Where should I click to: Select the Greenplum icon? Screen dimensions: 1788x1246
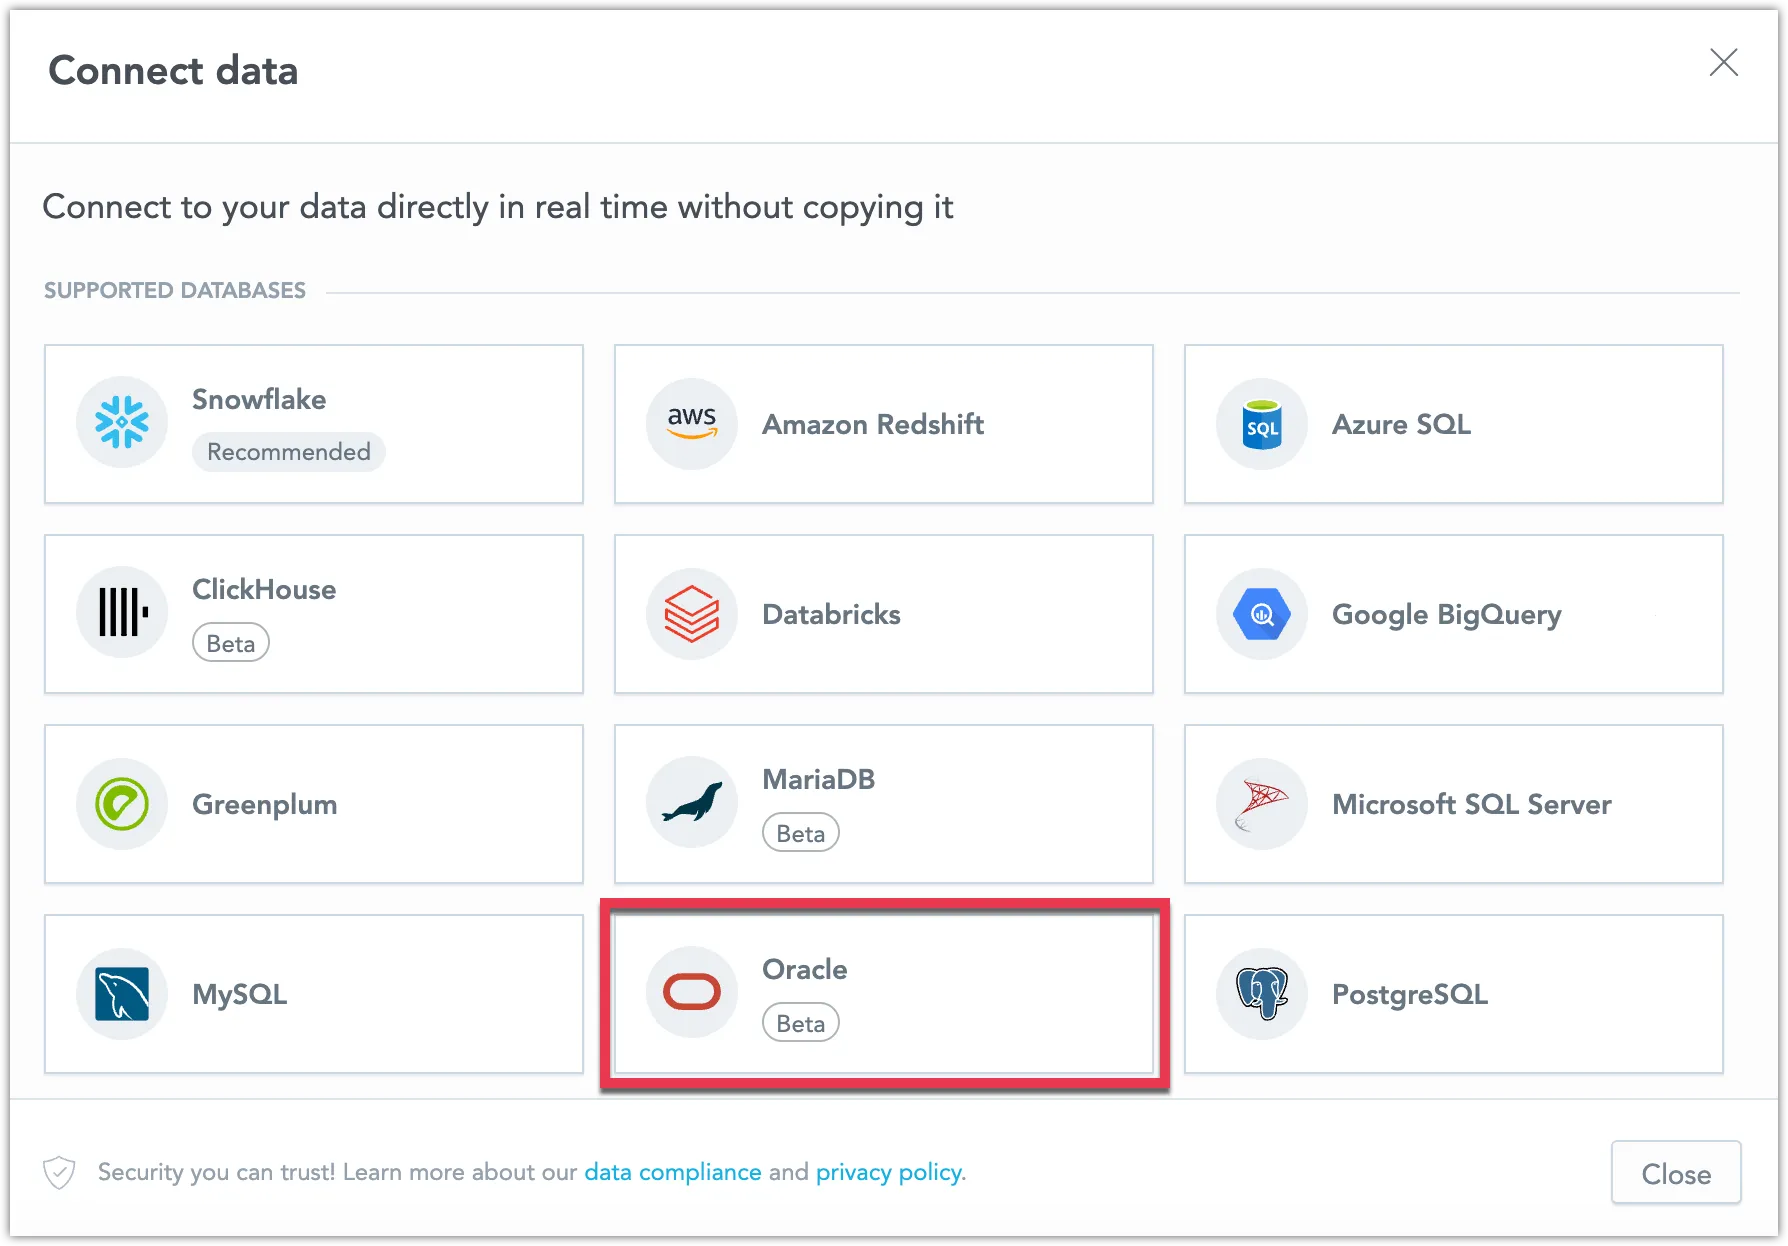(x=121, y=803)
